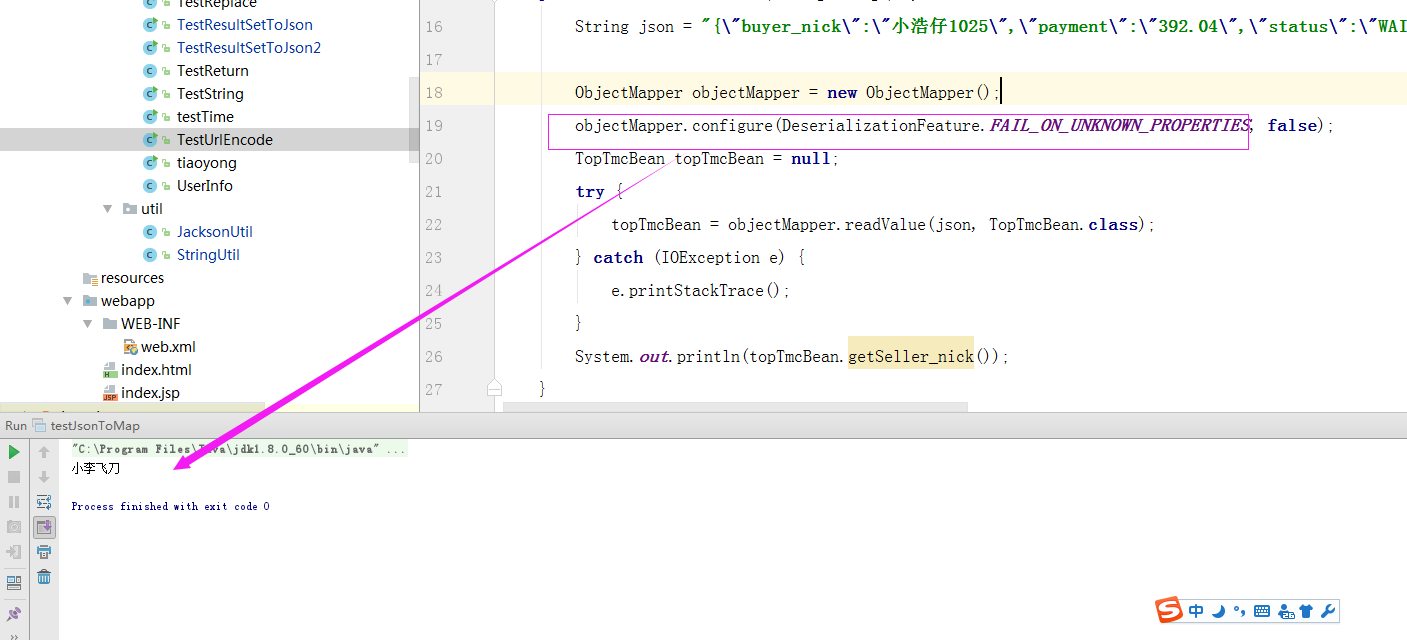Switch Chinese/English punctuation mode
The image size is (1407, 640).
pyautogui.click(x=1240, y=610)
